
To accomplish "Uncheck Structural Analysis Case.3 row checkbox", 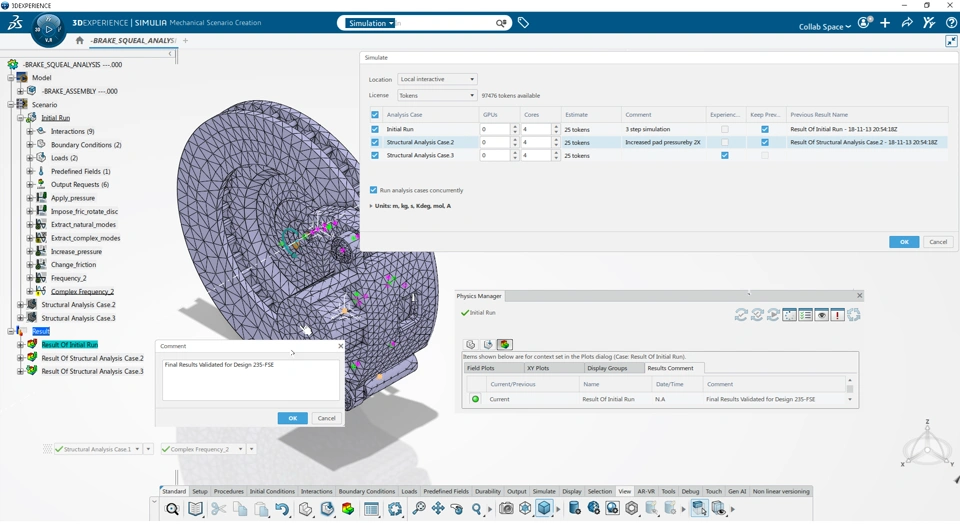I will click(375, 155).
